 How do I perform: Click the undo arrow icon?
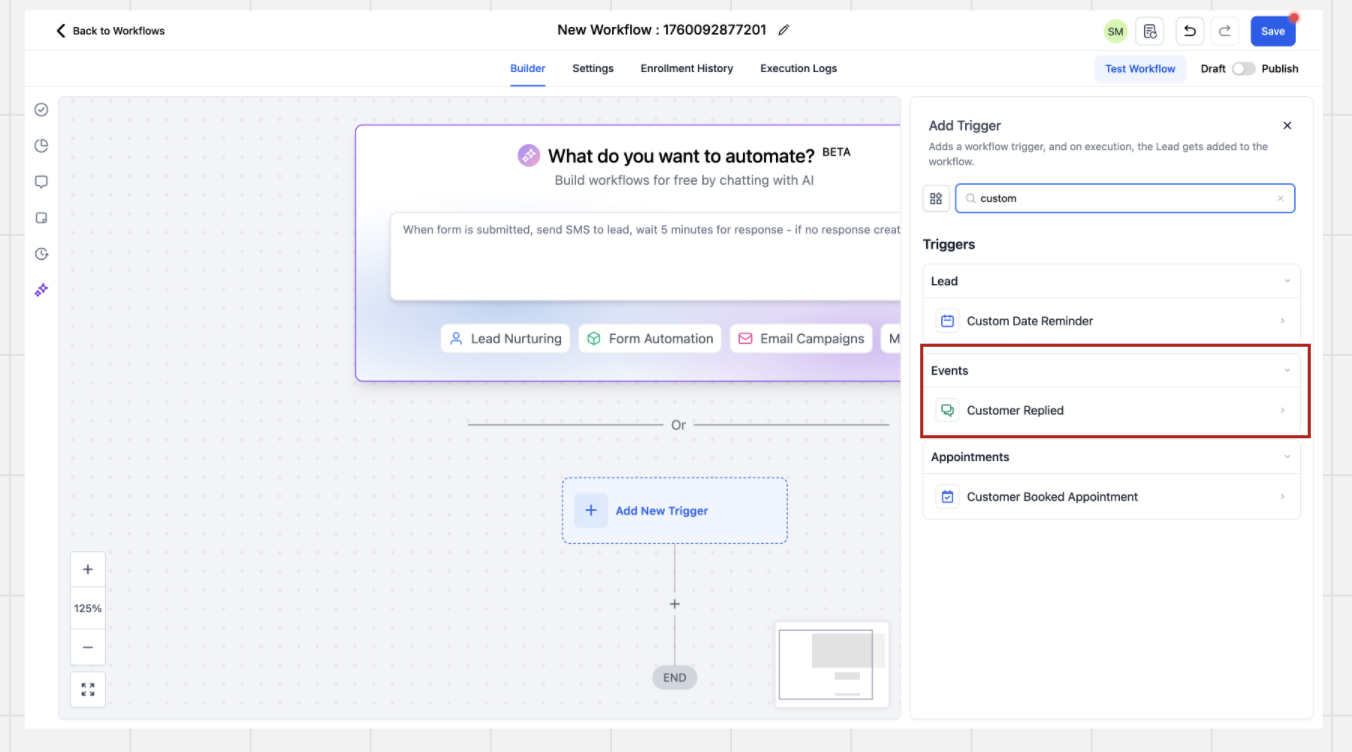point(1189,31)
